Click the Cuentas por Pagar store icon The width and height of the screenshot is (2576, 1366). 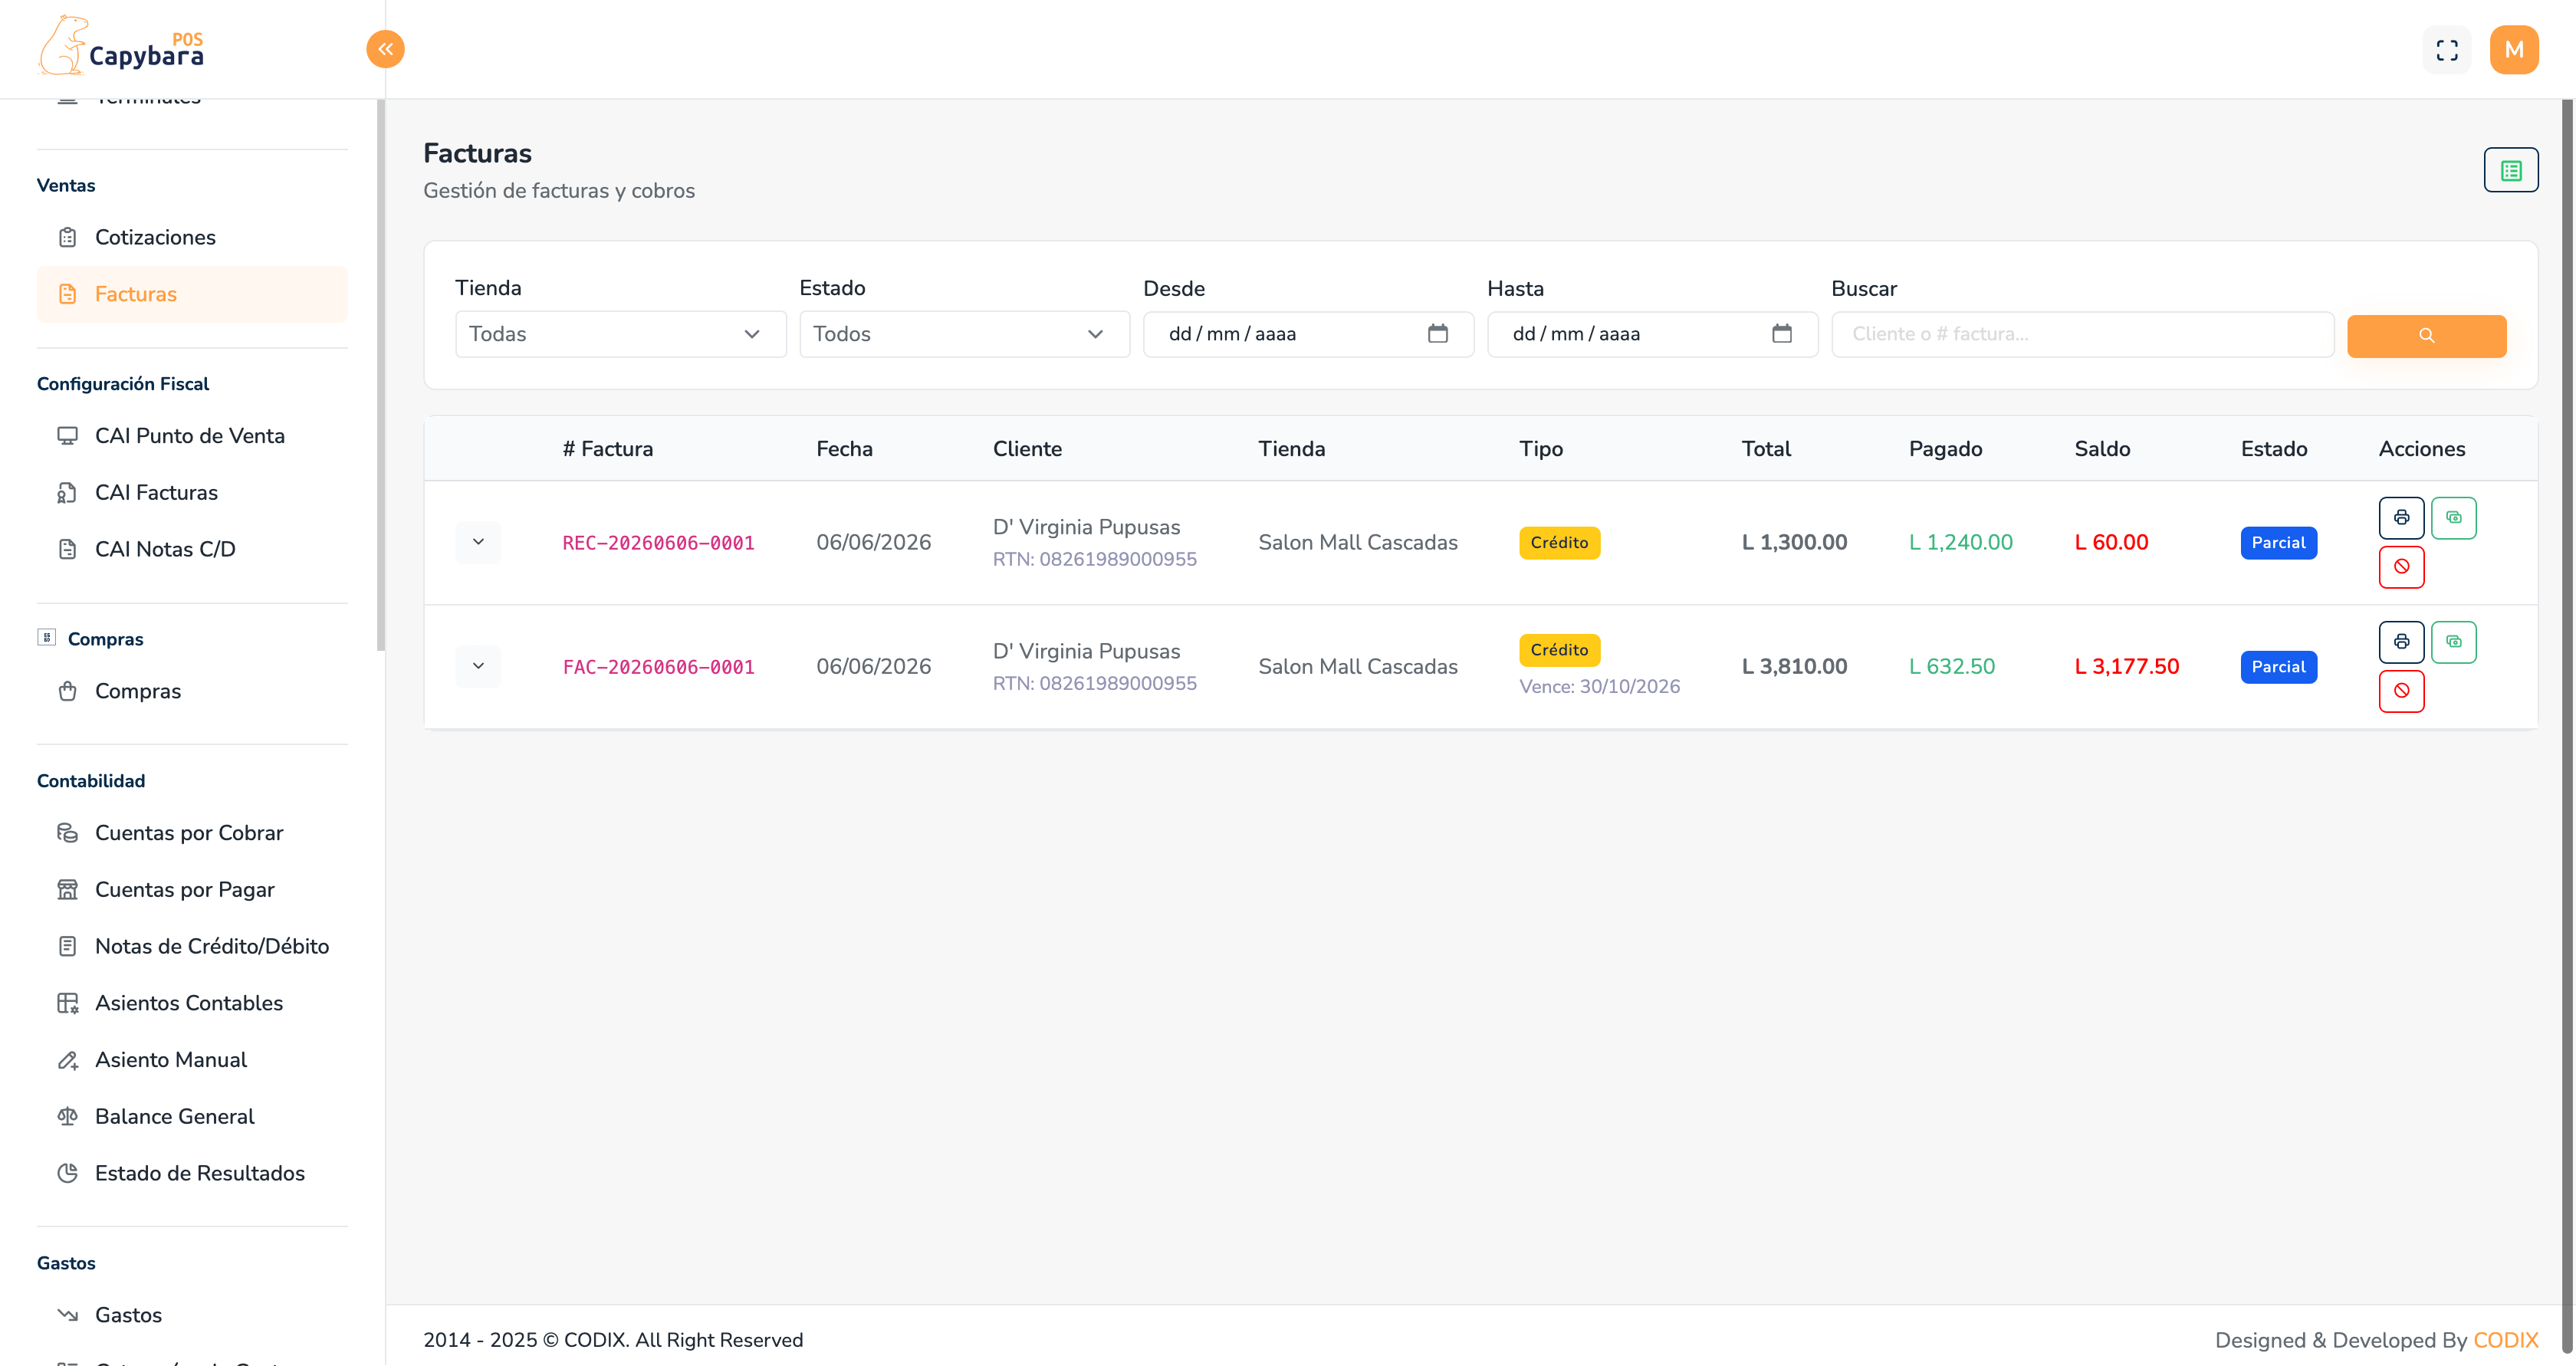point(67,890)
